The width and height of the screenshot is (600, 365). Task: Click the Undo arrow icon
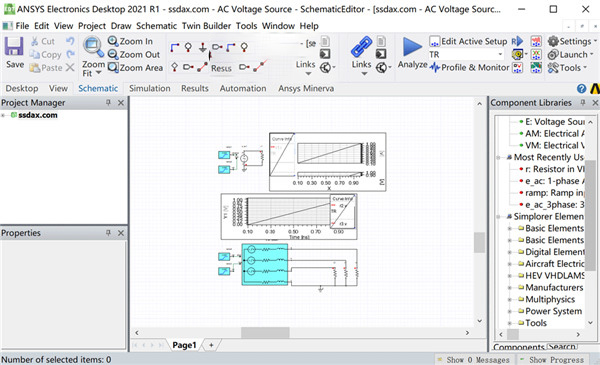[x=70, y=41]
